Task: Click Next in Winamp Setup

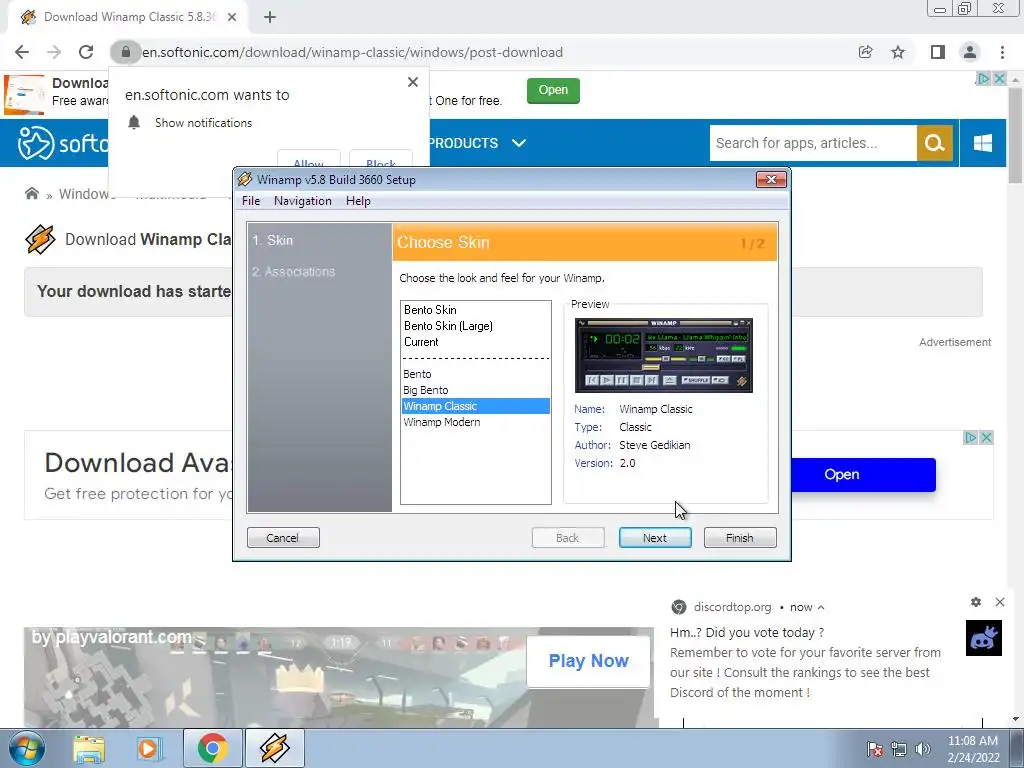Action: point(655,537)
